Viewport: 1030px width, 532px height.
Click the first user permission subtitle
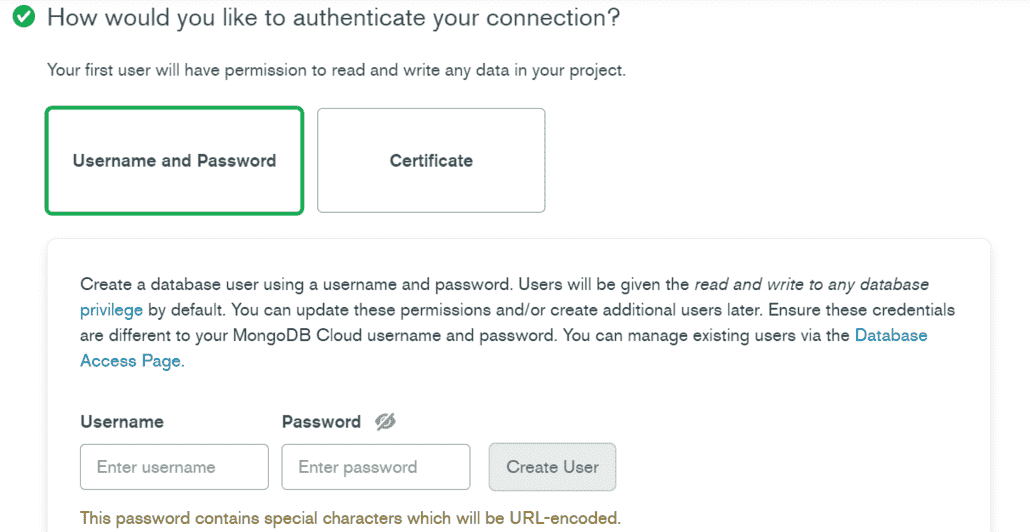(336, 70)
